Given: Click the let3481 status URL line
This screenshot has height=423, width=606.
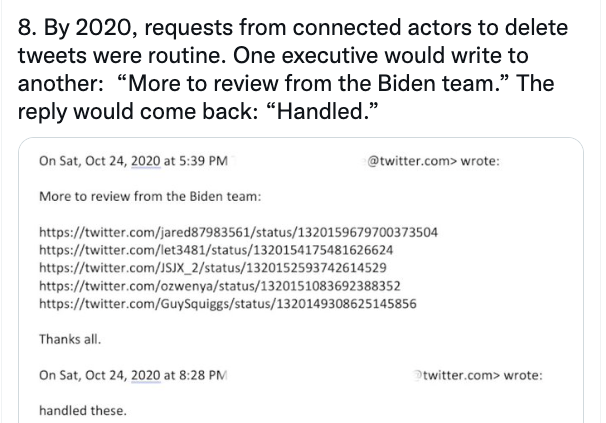Looking at the screenshot, I should tap(216, 250).
